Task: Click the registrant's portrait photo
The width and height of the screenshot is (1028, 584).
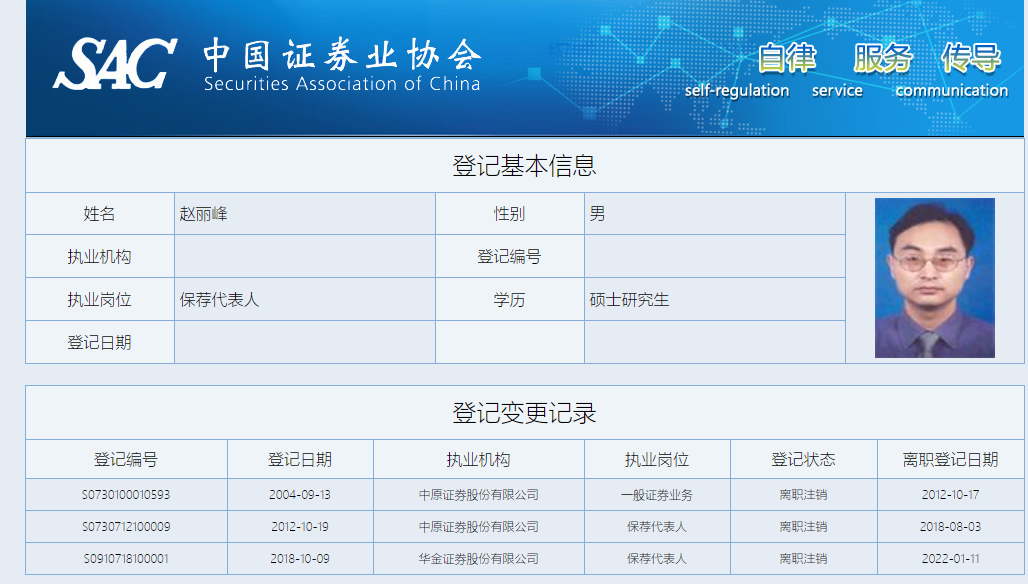Action: pyautogui.click(x=935, y=278)
